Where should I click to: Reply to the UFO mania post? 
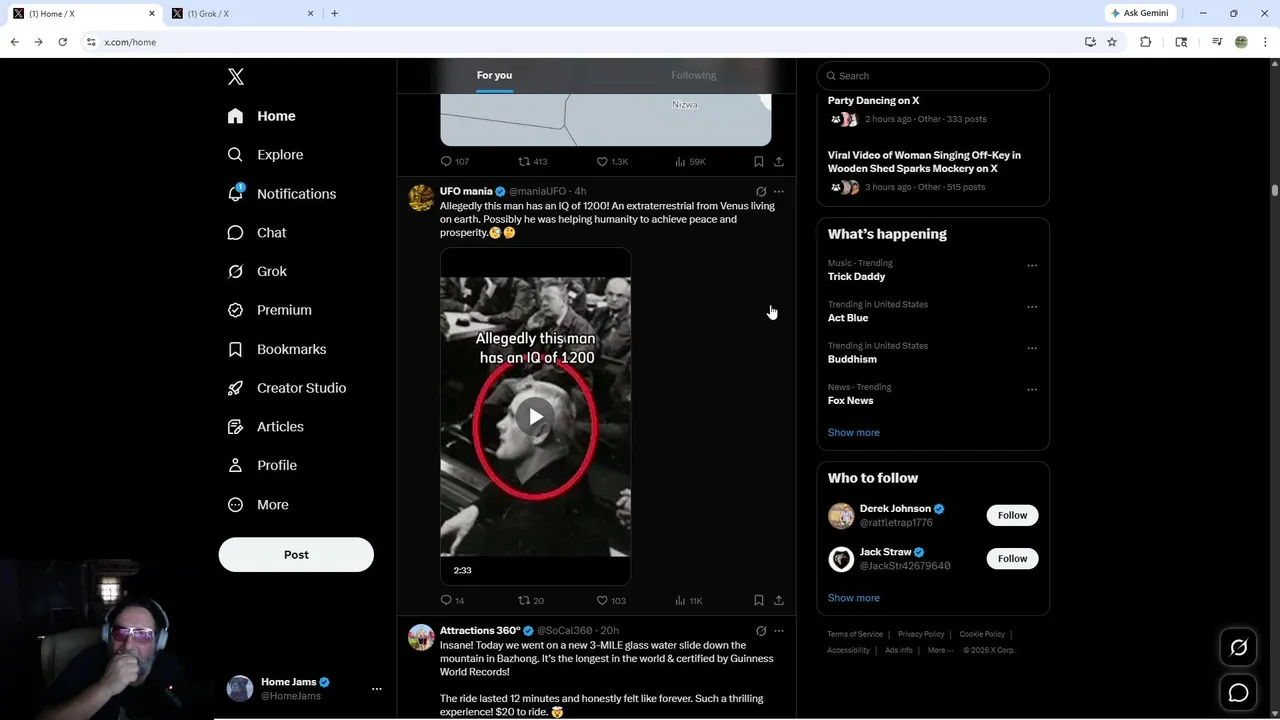(452, 600)
